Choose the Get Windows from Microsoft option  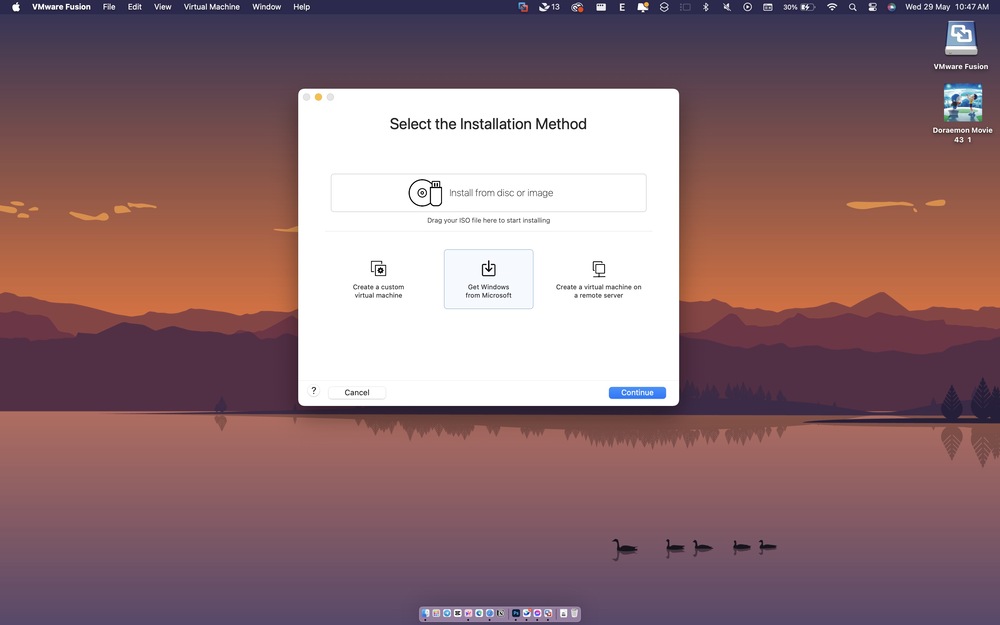coord(488,278)
